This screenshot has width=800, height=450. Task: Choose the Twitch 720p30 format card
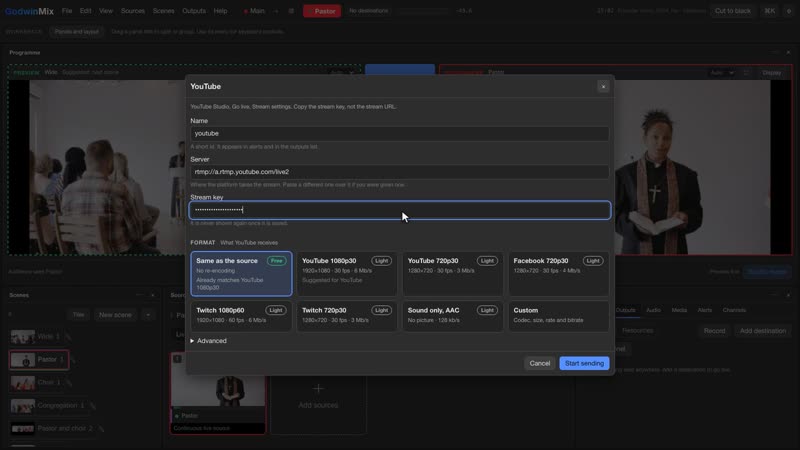point(347,316)
